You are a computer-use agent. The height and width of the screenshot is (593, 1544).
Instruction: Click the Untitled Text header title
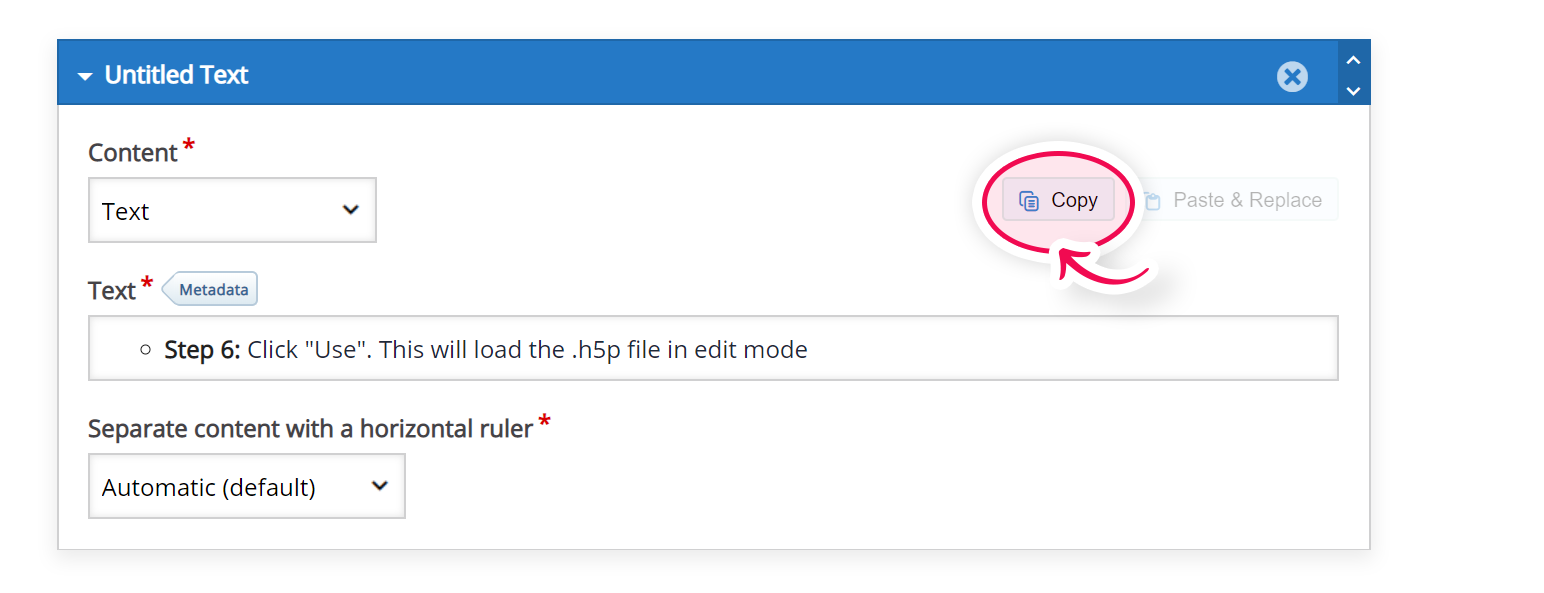click(x=176, y=75)
